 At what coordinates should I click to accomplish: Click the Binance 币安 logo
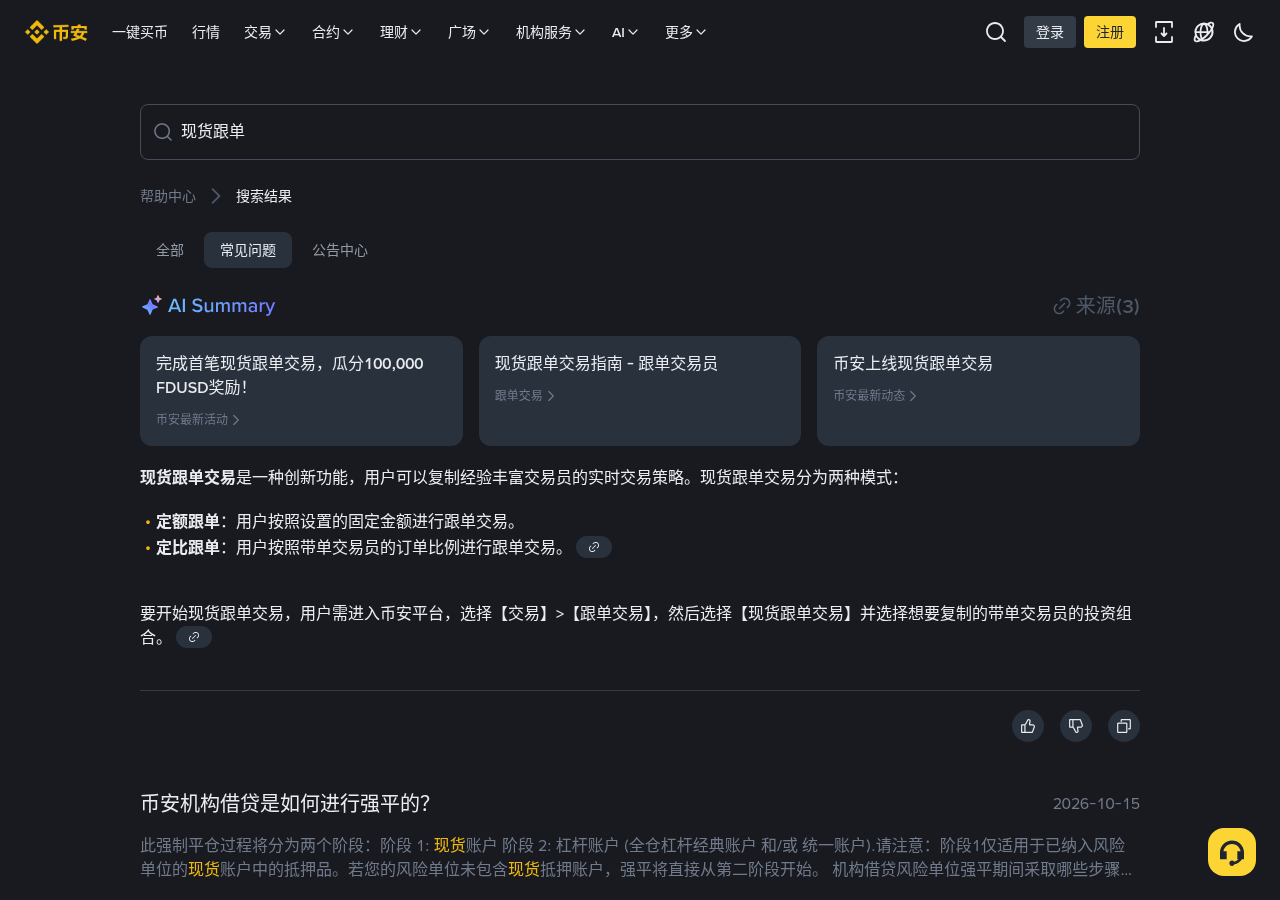(56, 32)
